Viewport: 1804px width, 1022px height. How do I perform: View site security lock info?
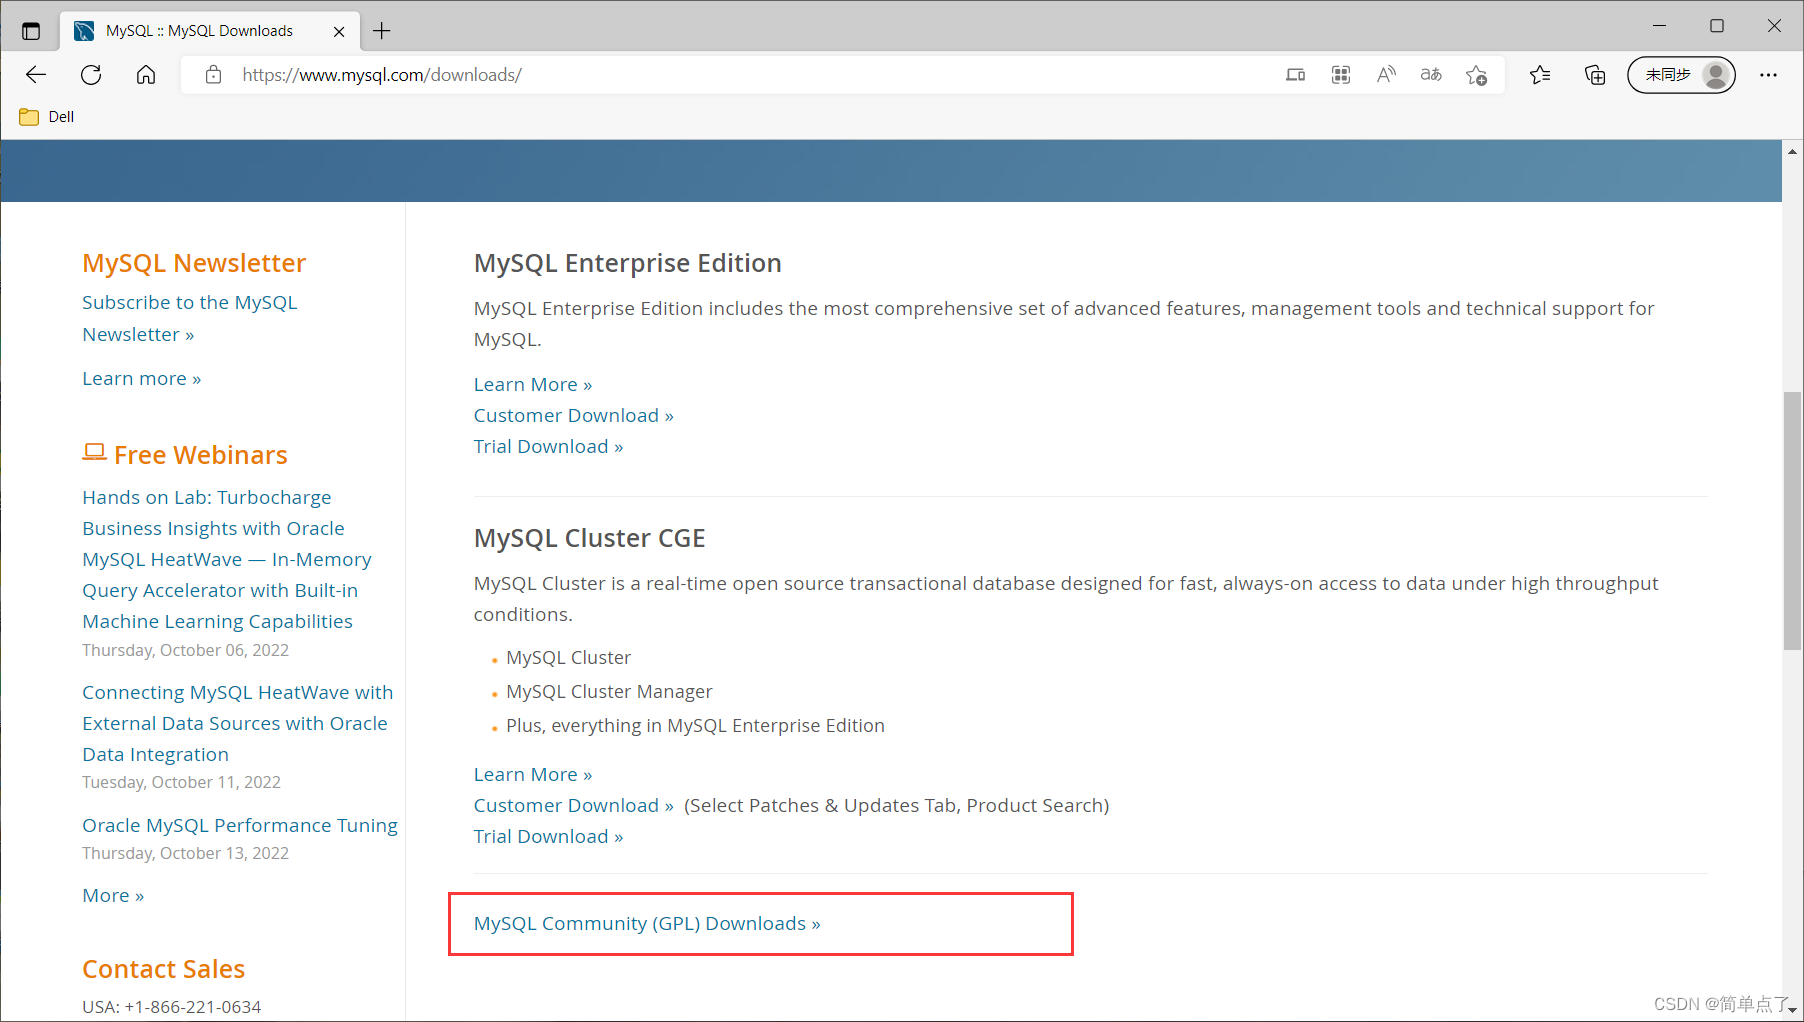pyautogui.click(x=213, y=75)
